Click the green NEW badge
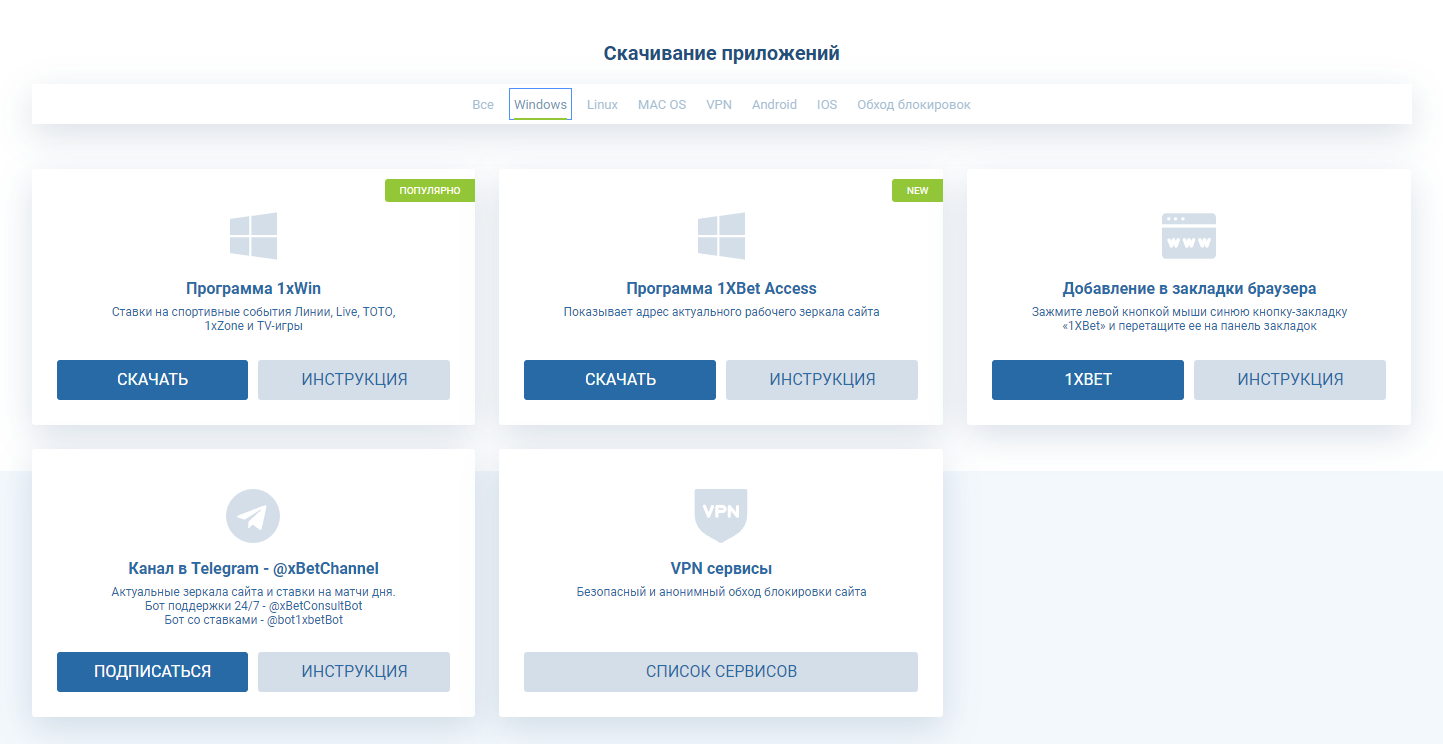Screen dimensions: 1443x744 point(917,190)
